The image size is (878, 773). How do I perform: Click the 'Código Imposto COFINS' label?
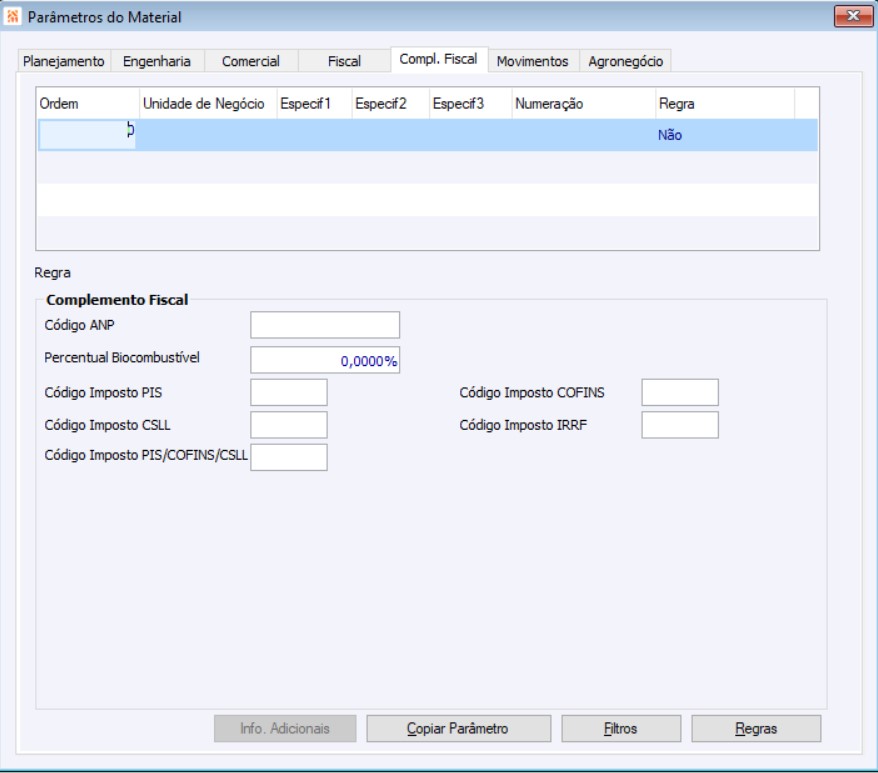pyautogui.click(x=532, y=392)
